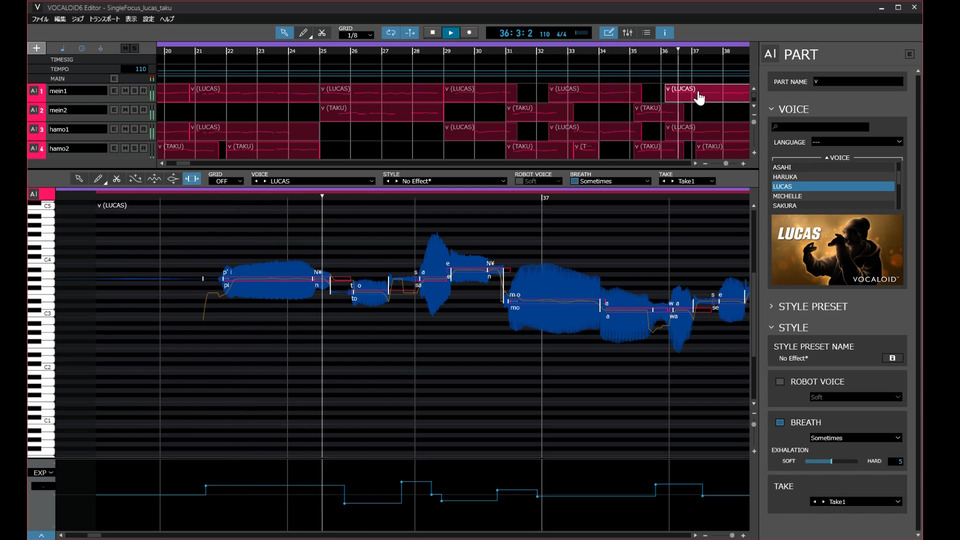Viewport: 960px width, 540px height.
Task: Toggle effects E button on mein2
Action: 114,110
